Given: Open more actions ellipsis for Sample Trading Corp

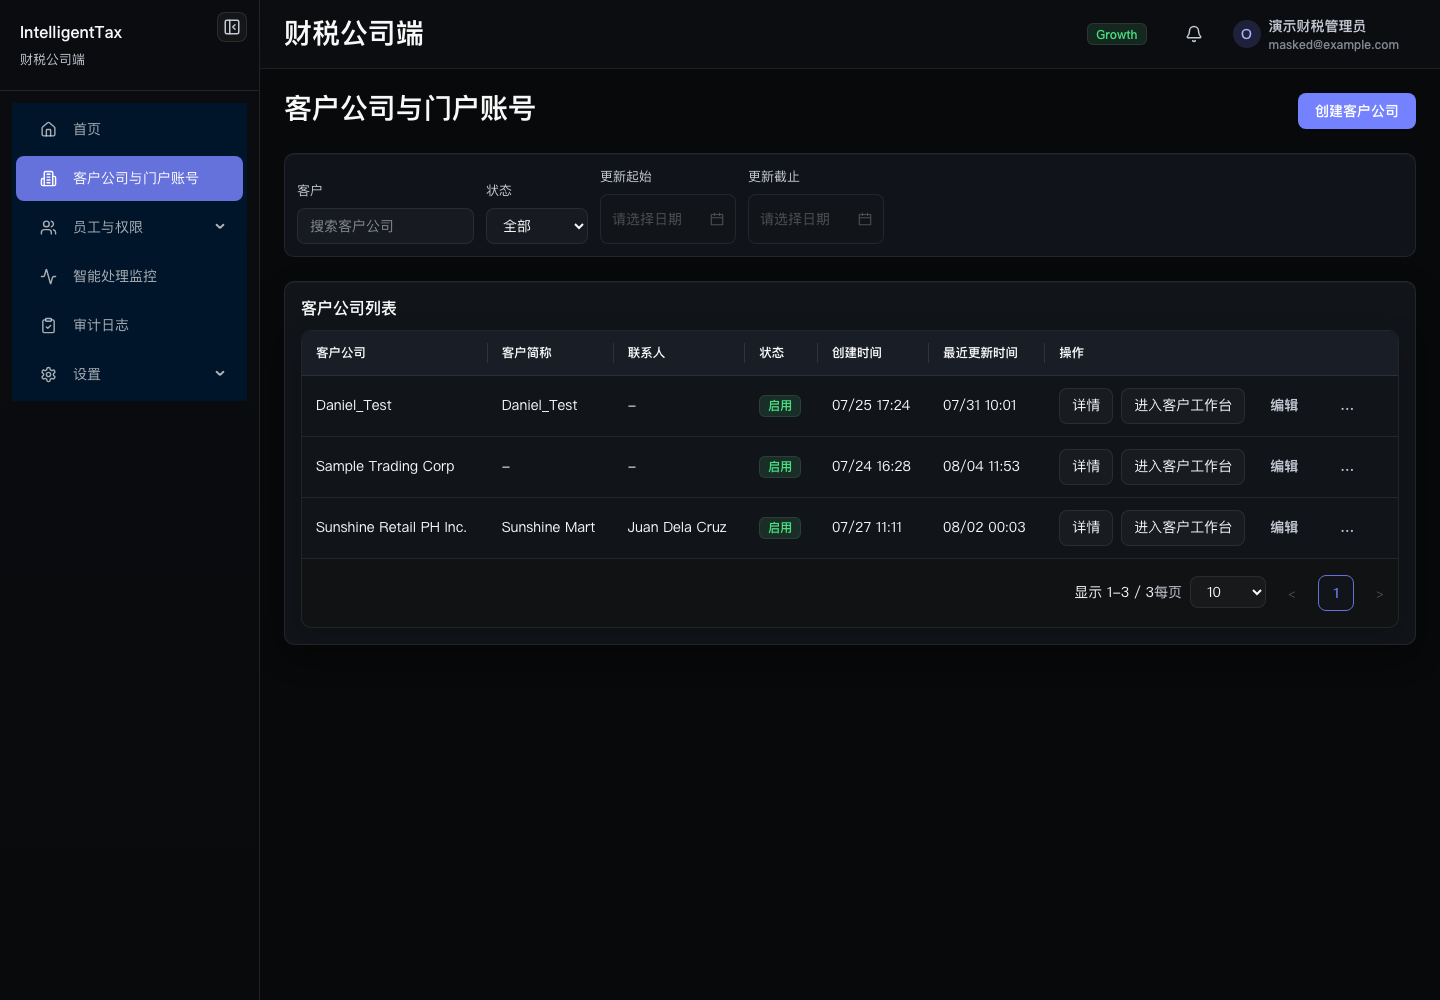Looking at the screenshot, I should (x=1347, y=467).
